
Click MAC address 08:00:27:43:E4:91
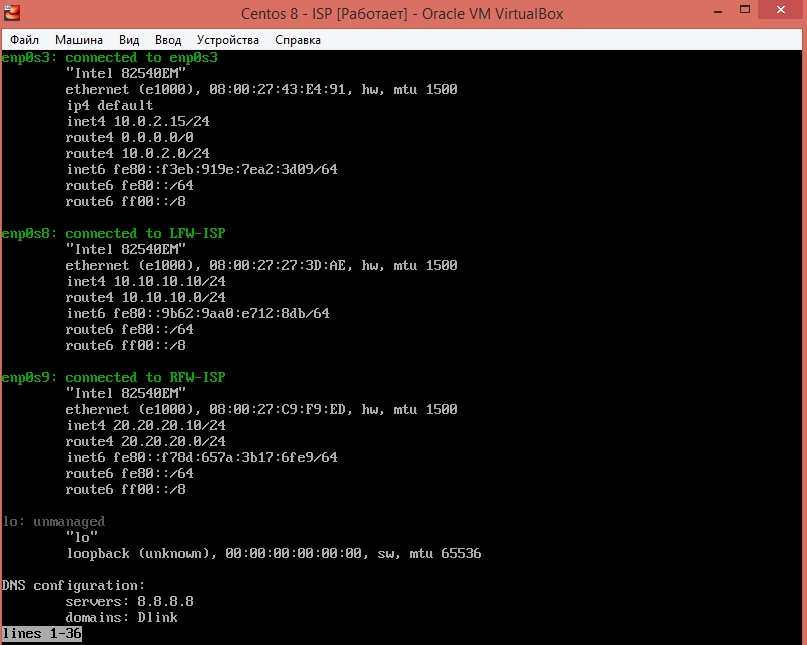[x=277, y=90]
